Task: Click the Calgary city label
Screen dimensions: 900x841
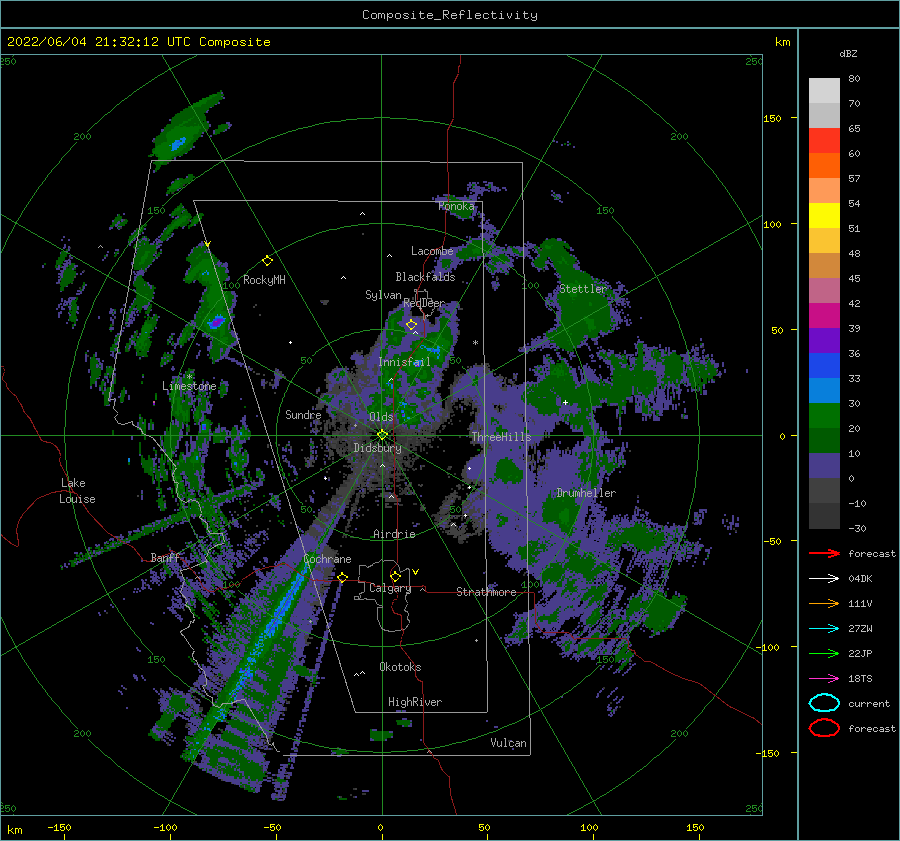Action: coord(390,588)
